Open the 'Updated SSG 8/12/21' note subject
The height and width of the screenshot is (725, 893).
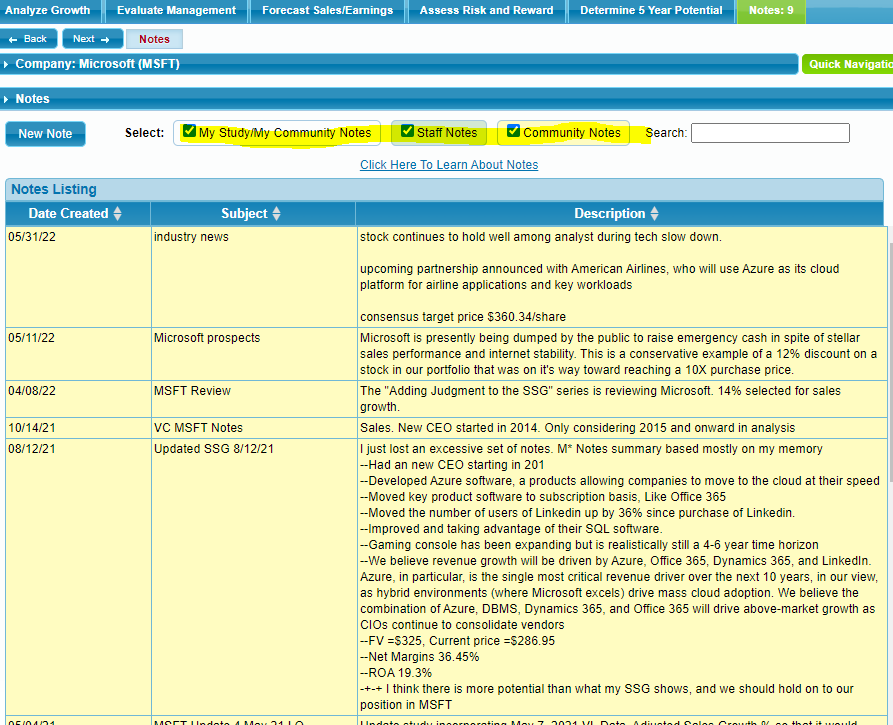(214, 449)
